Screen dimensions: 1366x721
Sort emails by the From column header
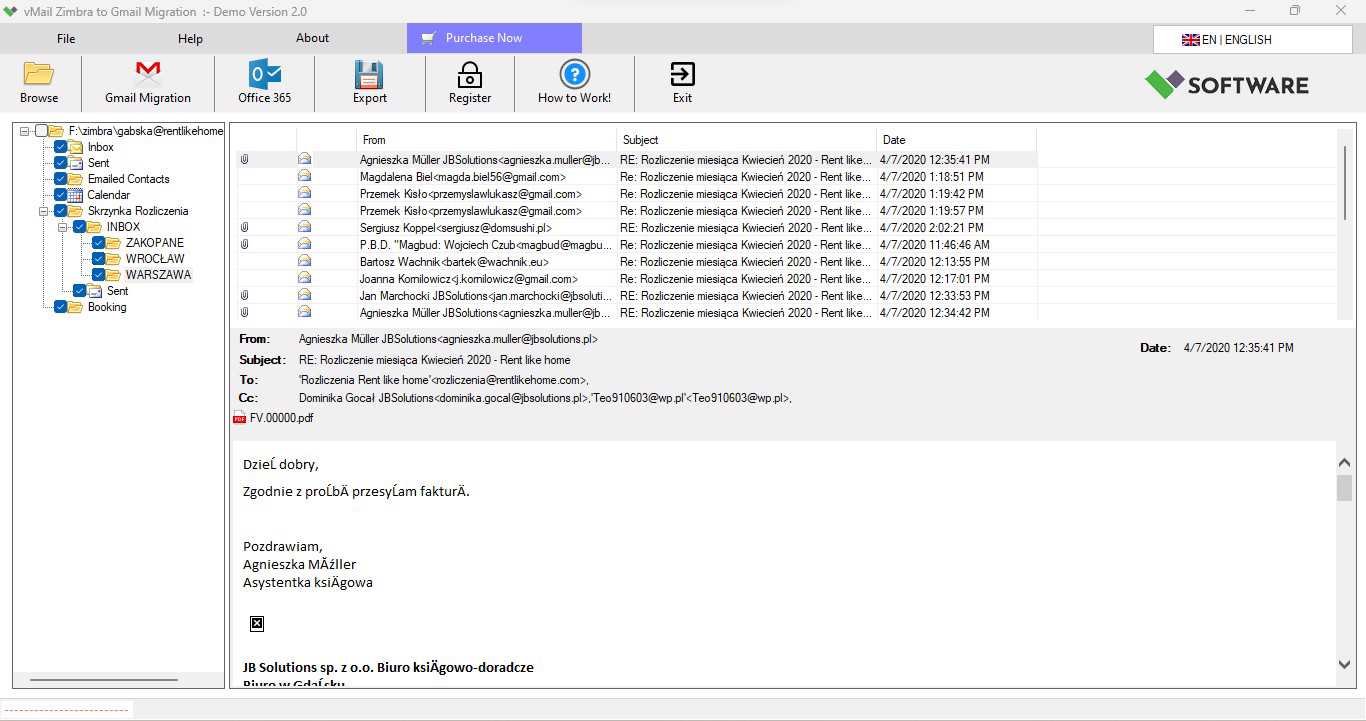tap(486, 140)
